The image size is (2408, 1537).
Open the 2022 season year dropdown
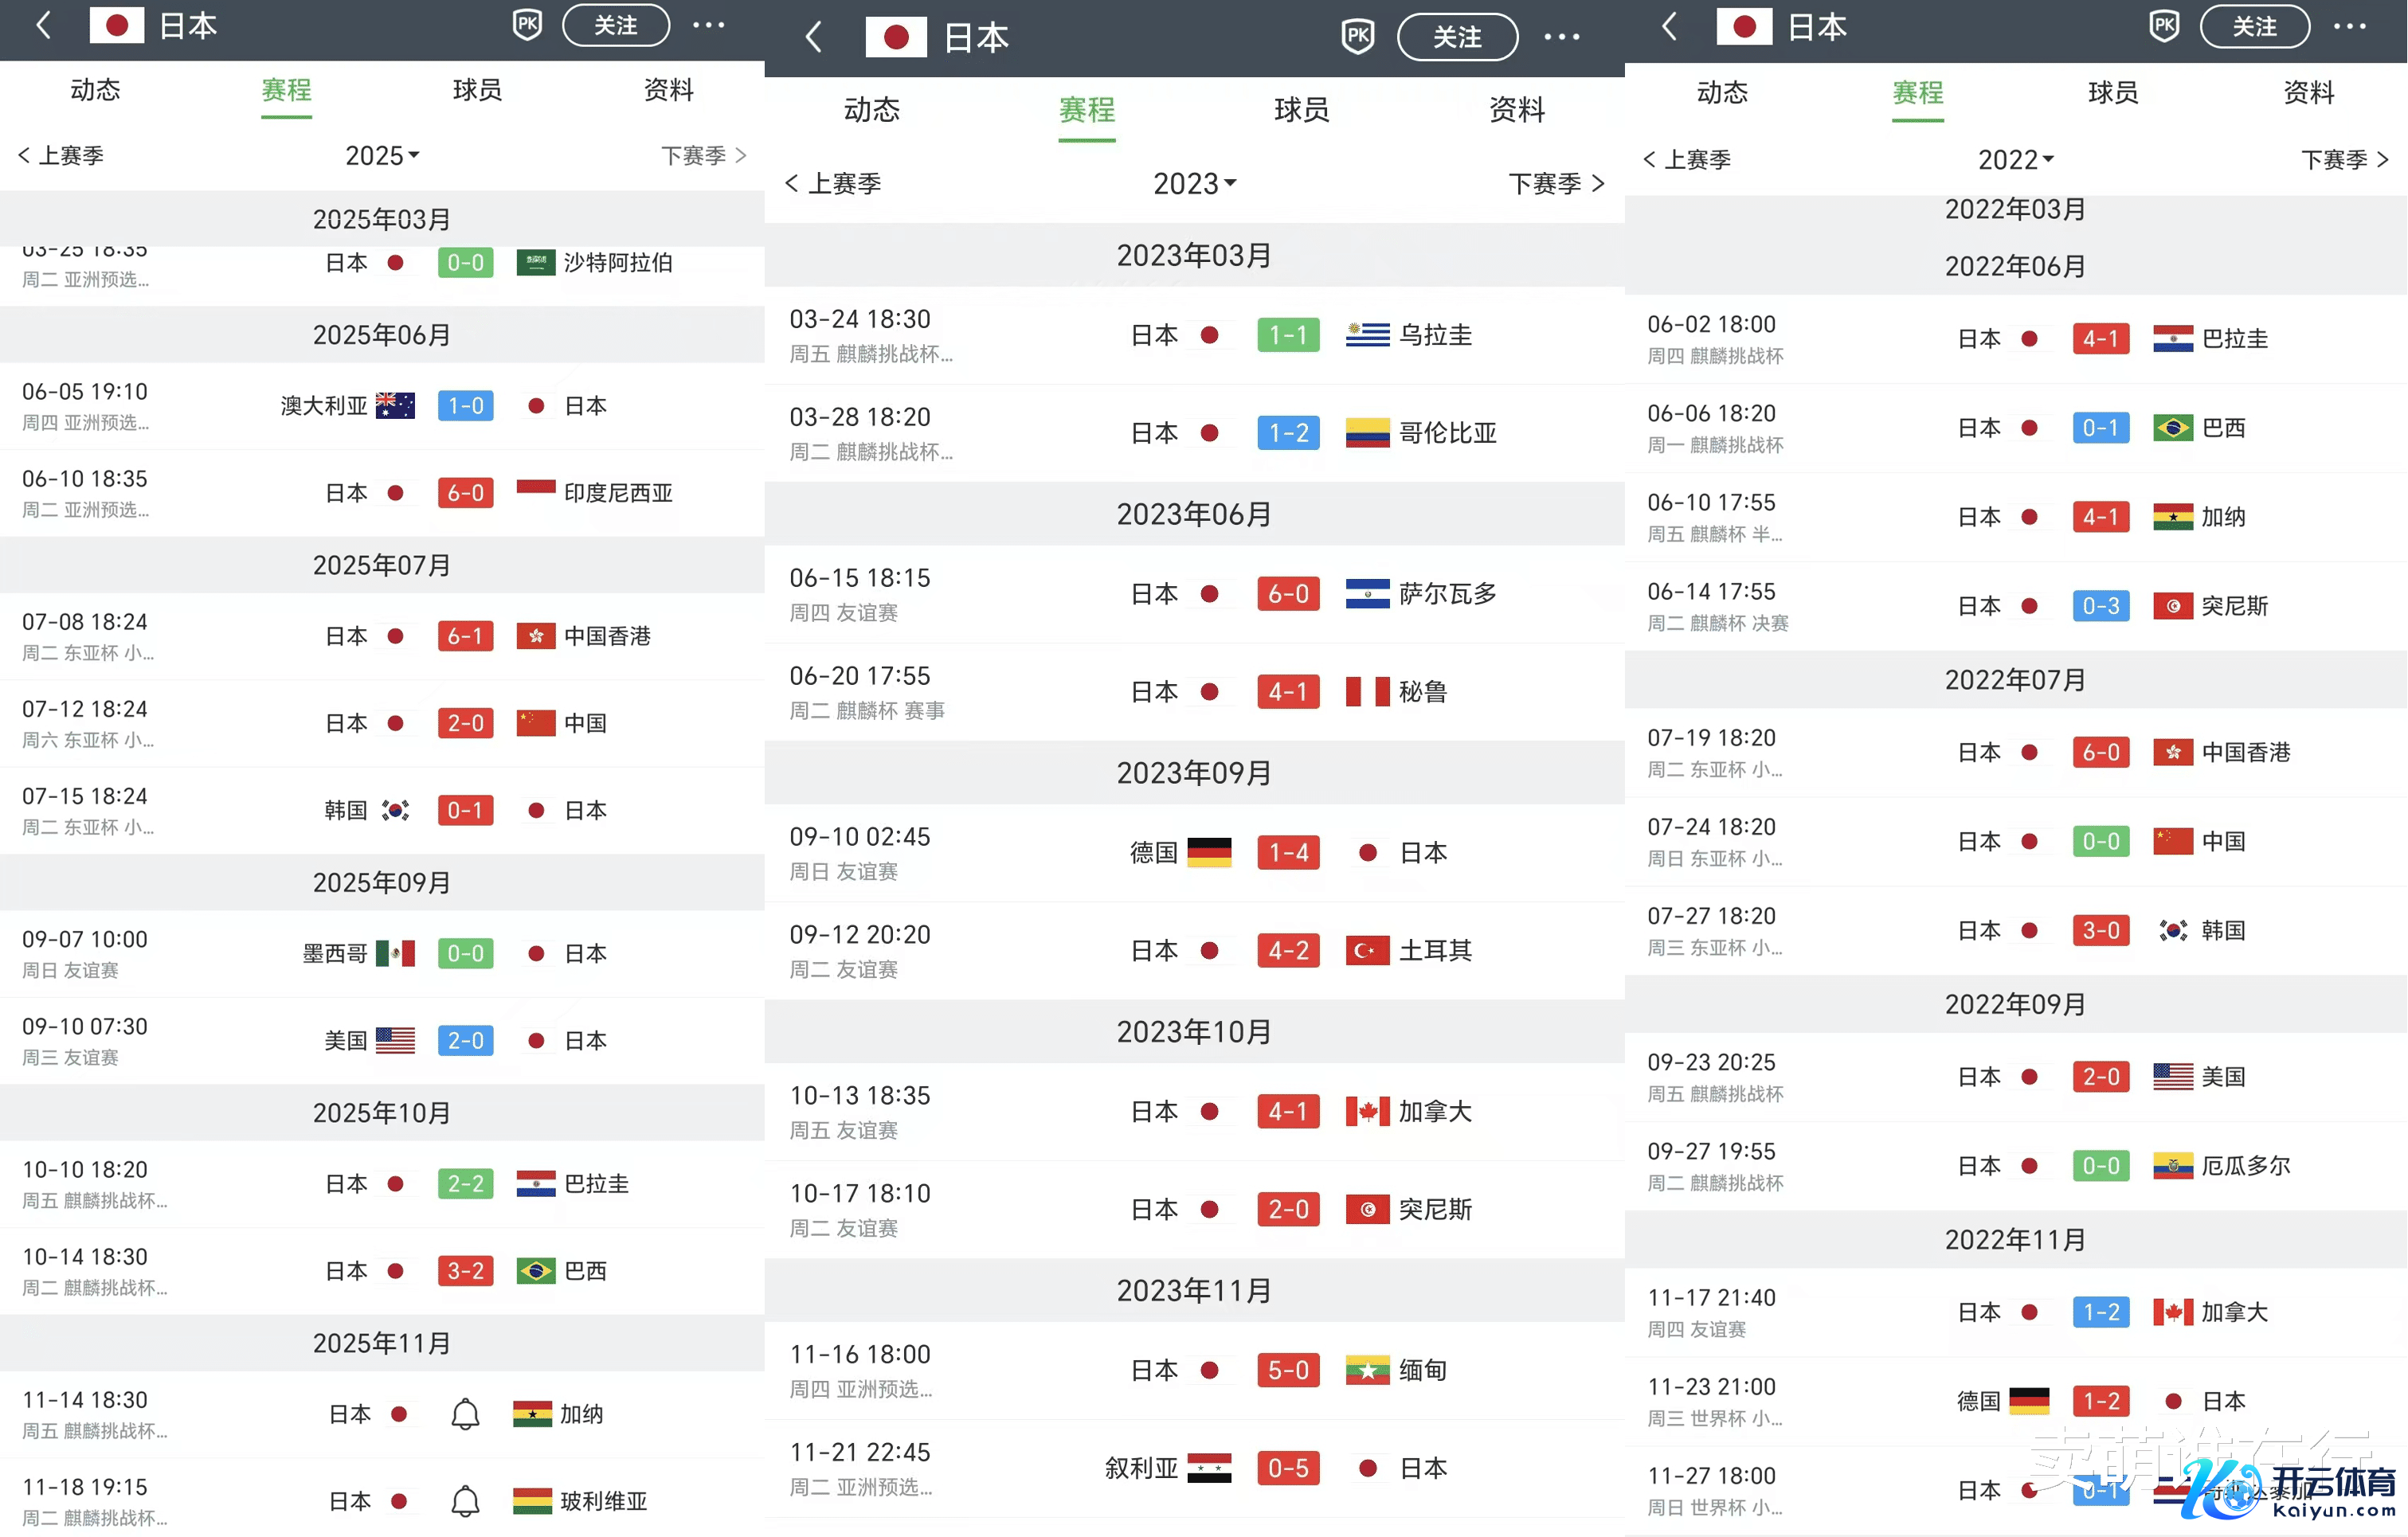tap(2015, 159)
